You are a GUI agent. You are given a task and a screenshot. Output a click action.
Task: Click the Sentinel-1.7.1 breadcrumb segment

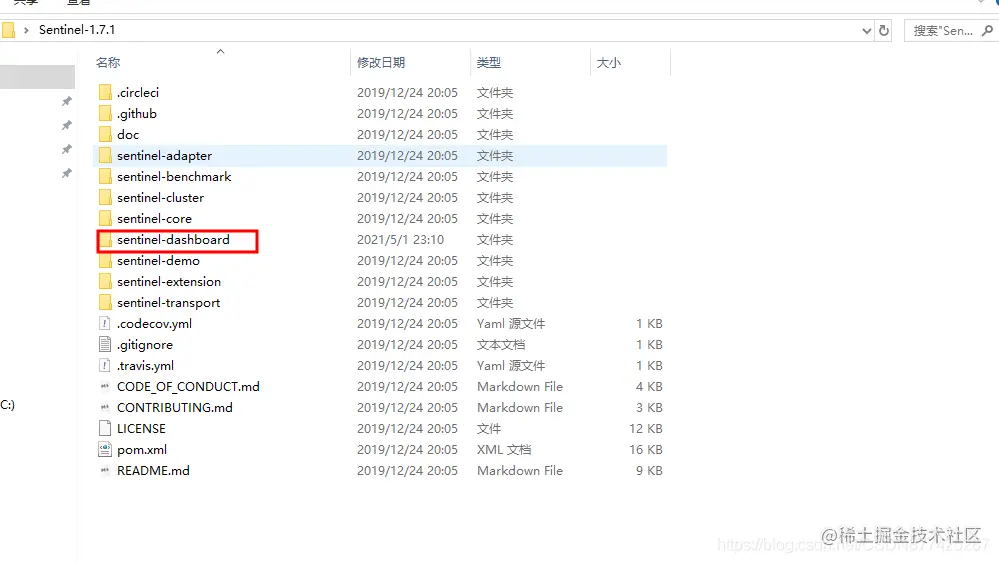pyautogui.click(x=77, y=30)
